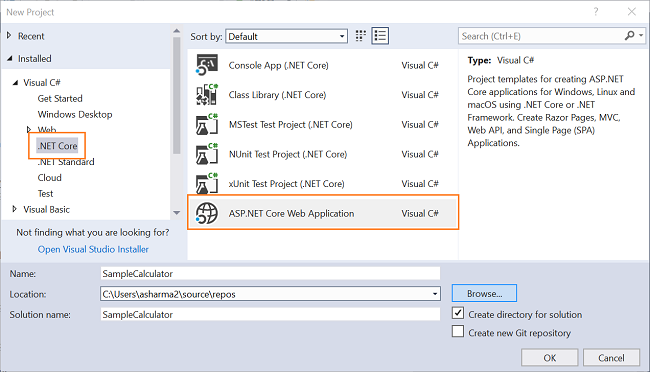This screenshot has width=650, height=372.
Task: Open the help question mark button
Action: point(596,12)
